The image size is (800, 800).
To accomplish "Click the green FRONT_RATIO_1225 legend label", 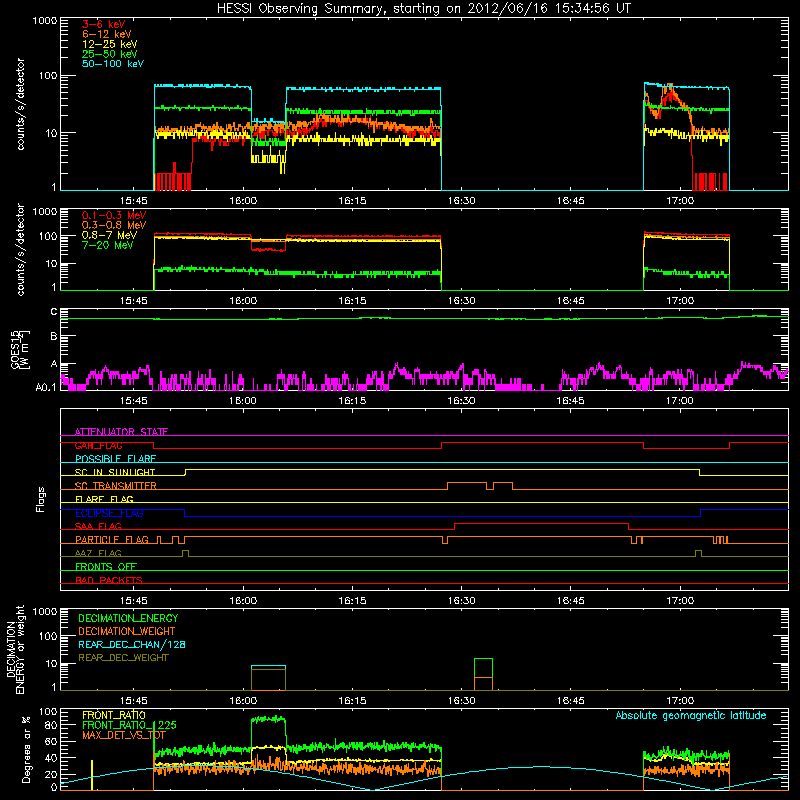I will [129, 725].
